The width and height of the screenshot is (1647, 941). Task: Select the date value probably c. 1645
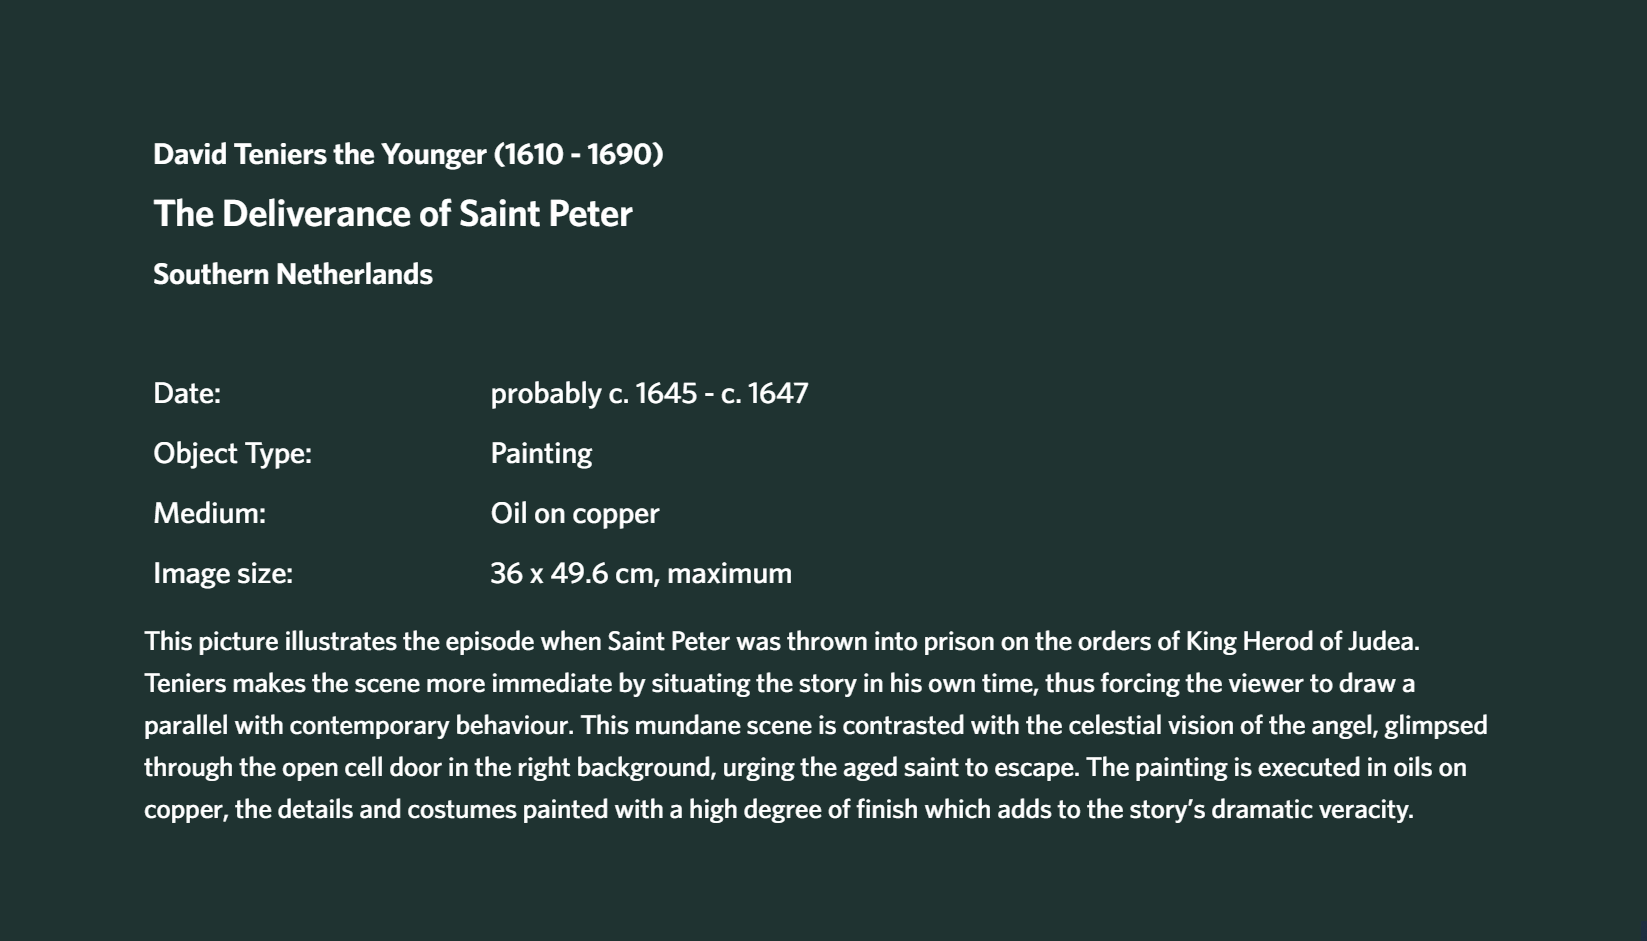point(593,393)
